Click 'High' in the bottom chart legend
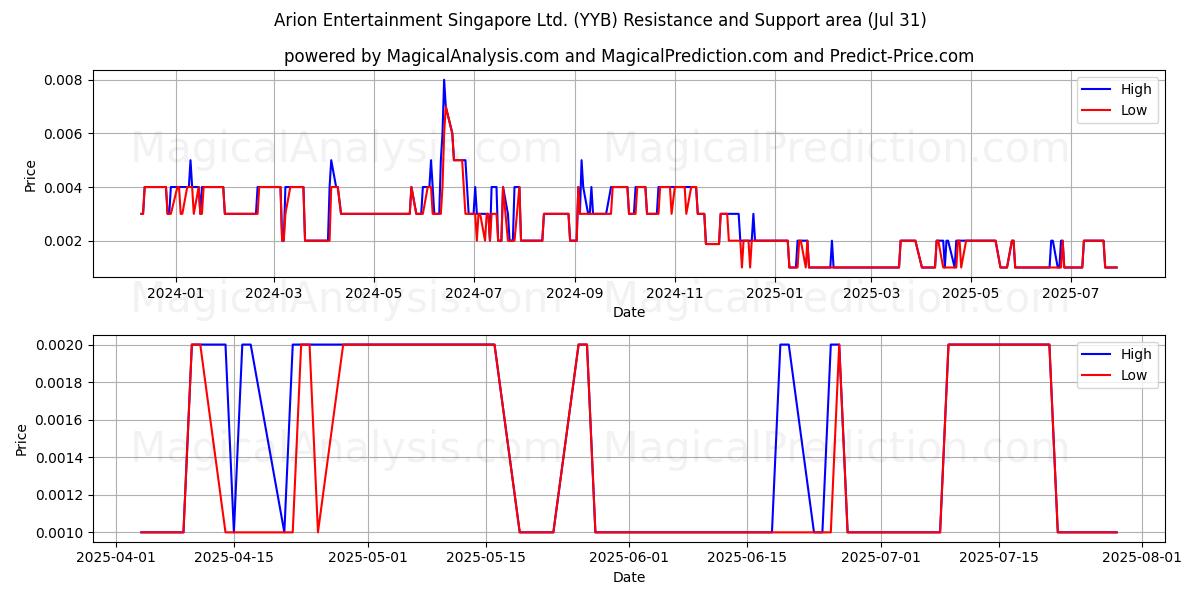The image size is (1200, 600). 1136,354
